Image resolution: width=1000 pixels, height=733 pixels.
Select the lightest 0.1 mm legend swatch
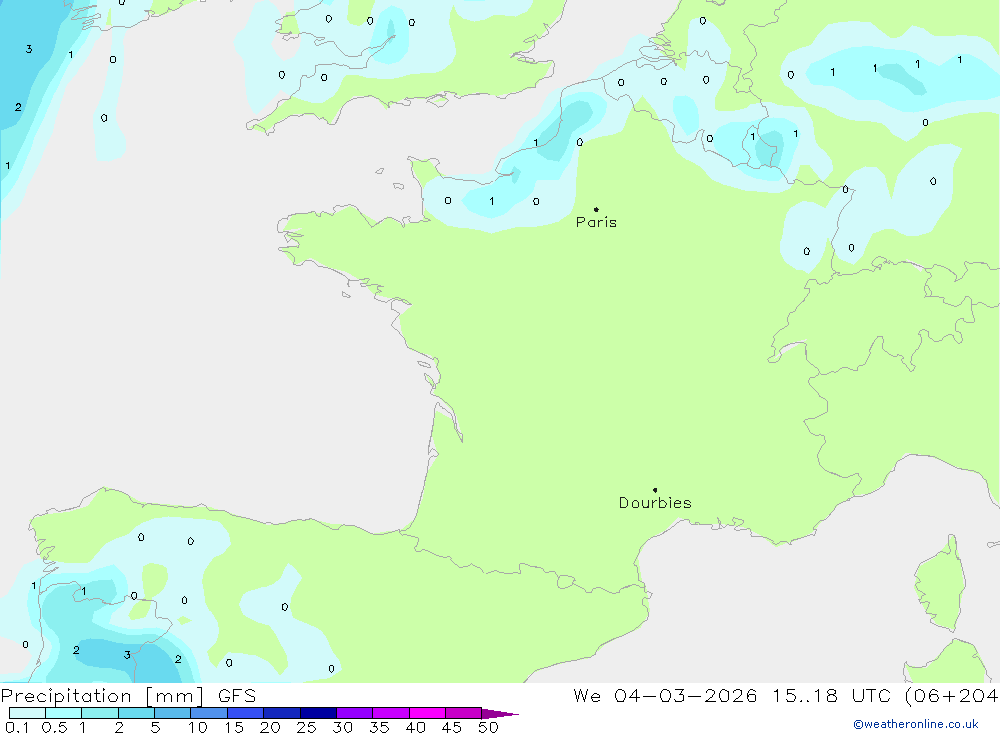click(27, 713)
